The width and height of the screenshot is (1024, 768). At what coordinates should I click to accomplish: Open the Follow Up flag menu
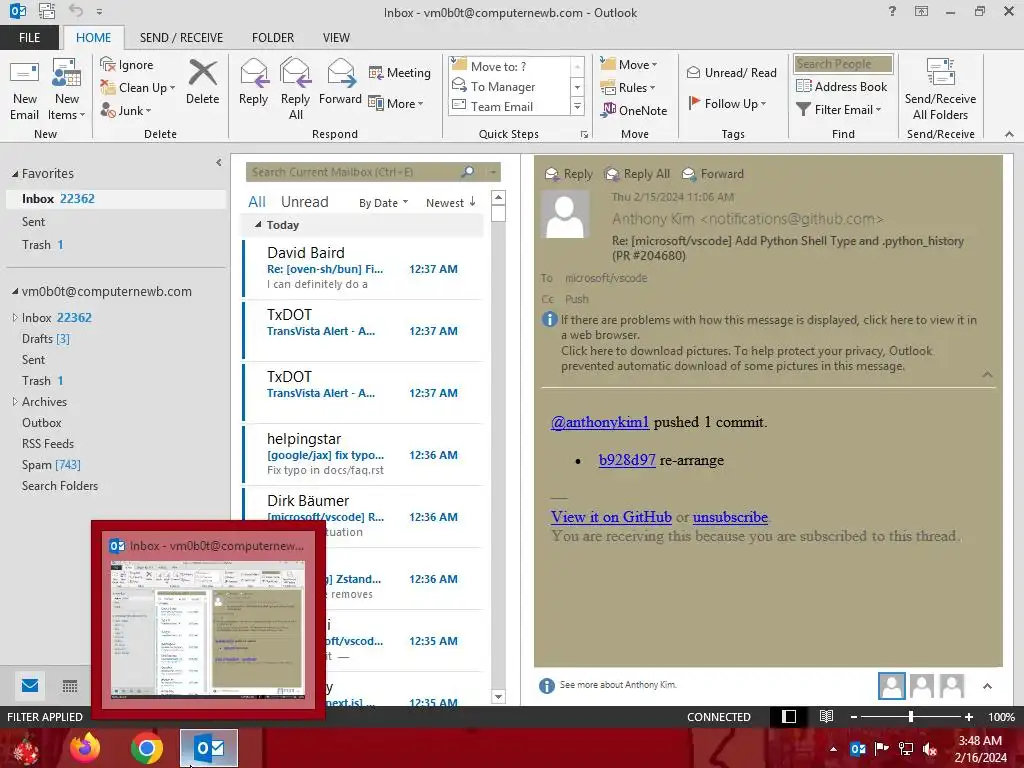[727, 103]
